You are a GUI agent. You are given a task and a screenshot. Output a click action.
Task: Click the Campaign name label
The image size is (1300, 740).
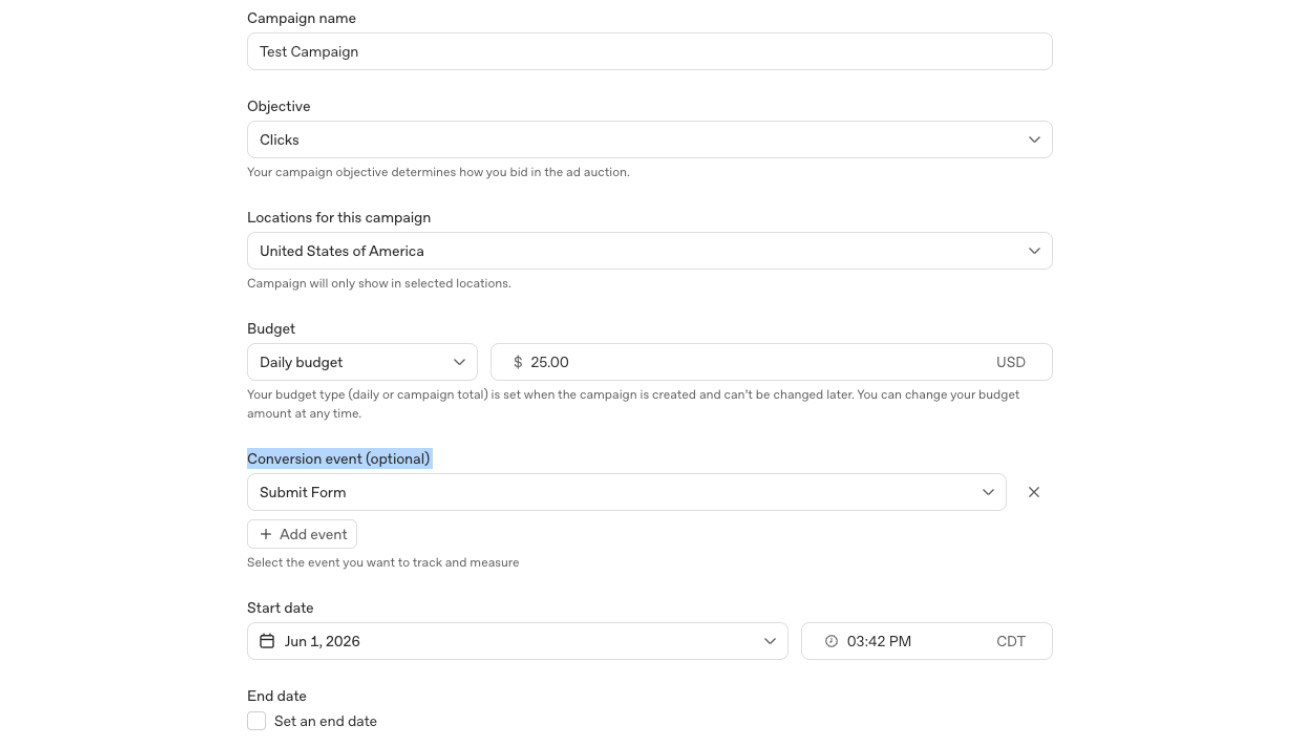(x=301, y=18)
